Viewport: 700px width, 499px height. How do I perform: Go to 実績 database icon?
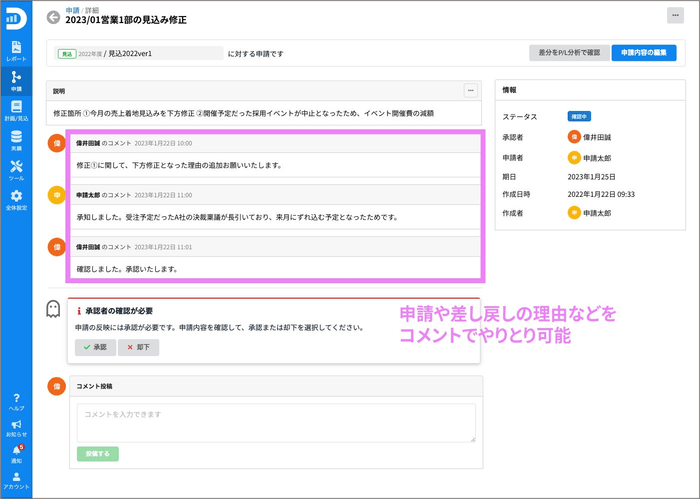pyautogui.click(x=16, y=140)
